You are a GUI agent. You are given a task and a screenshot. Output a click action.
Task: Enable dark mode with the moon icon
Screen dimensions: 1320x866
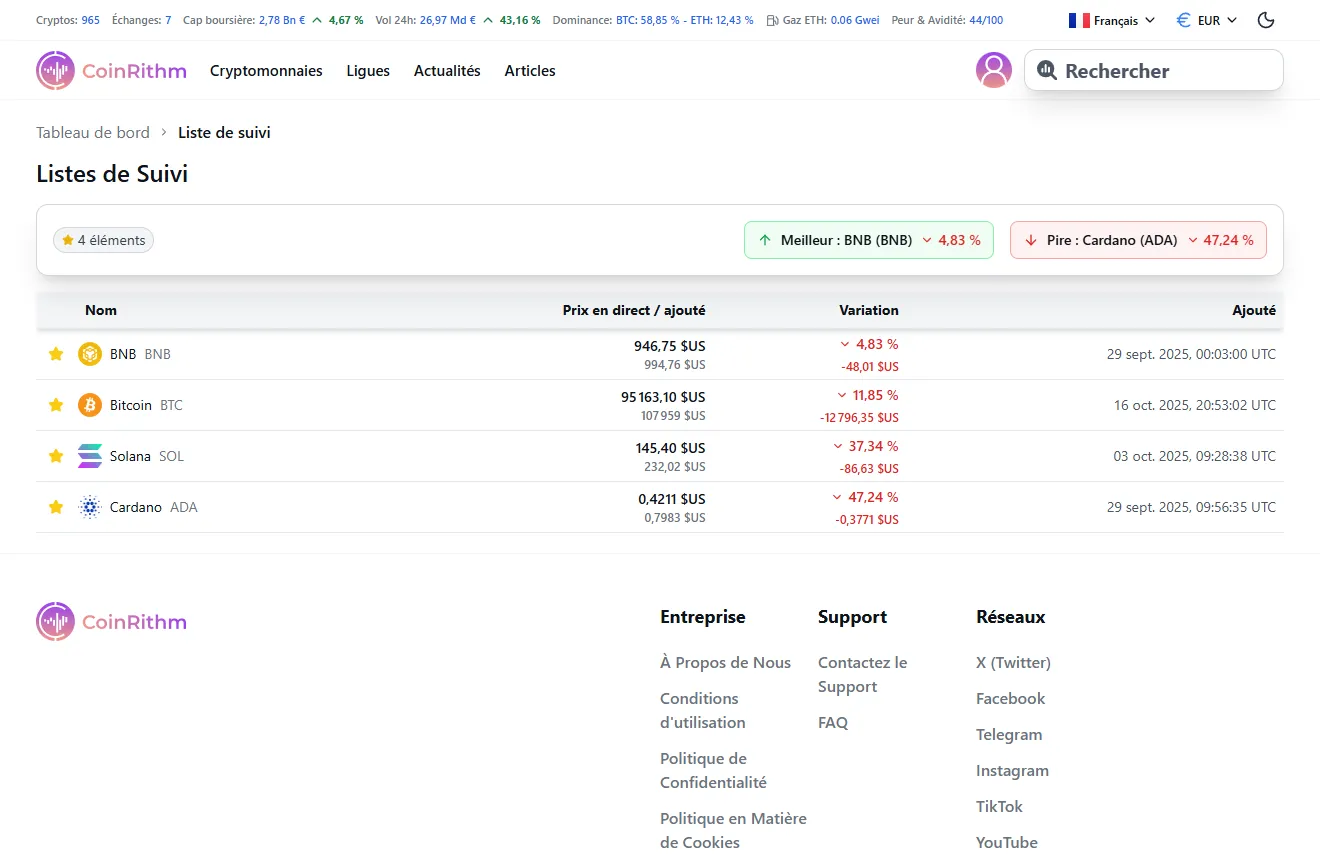pyautogui.click(x=1265, y=19)
